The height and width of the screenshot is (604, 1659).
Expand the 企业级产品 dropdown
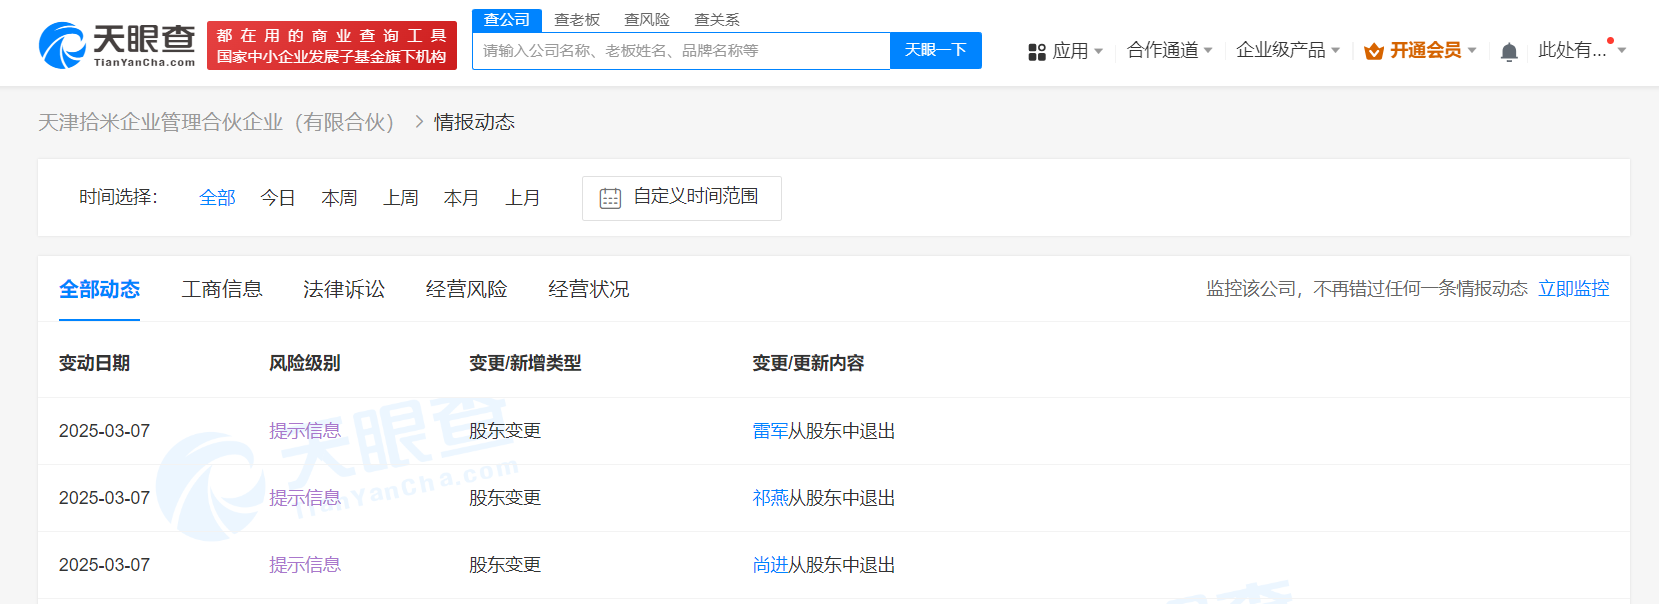pyautogui.click(x=1287, y=50)
